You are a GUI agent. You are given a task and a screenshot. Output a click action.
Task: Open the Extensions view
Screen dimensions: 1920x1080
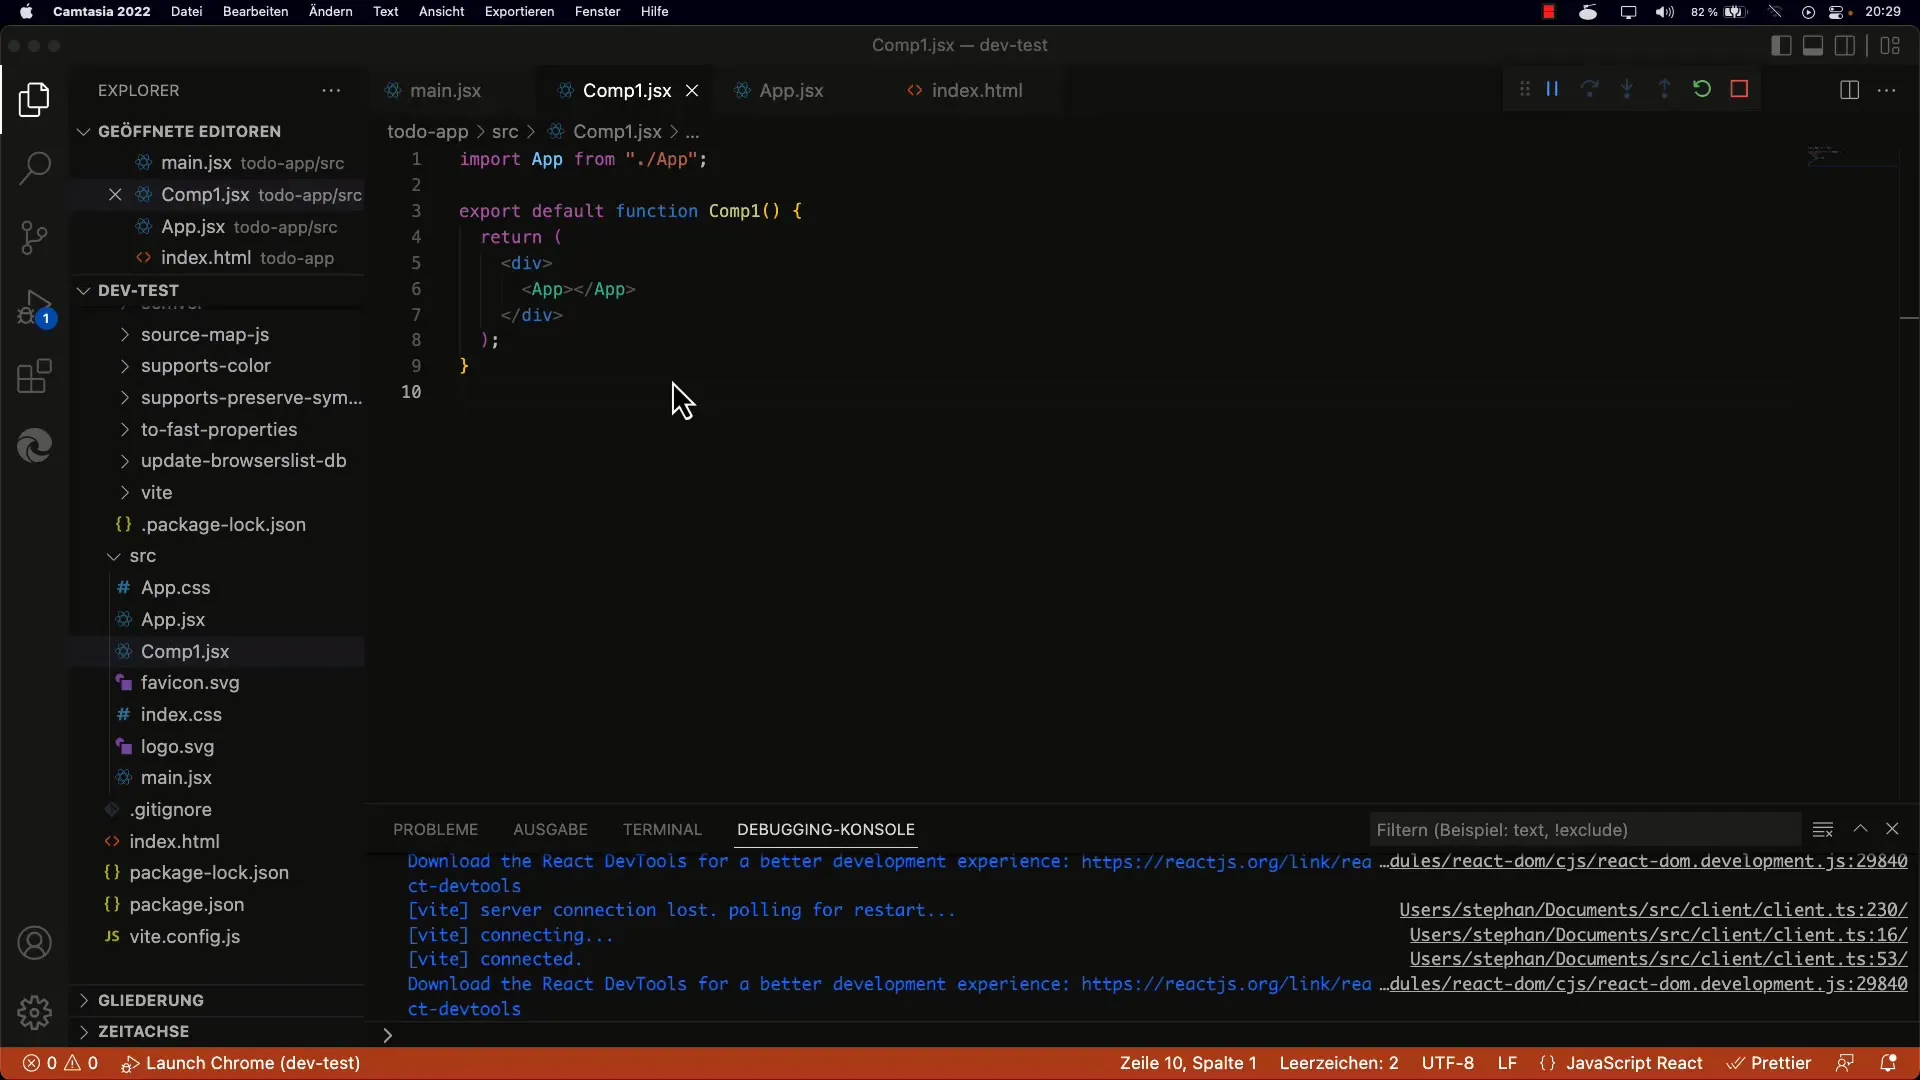point(35,377)
